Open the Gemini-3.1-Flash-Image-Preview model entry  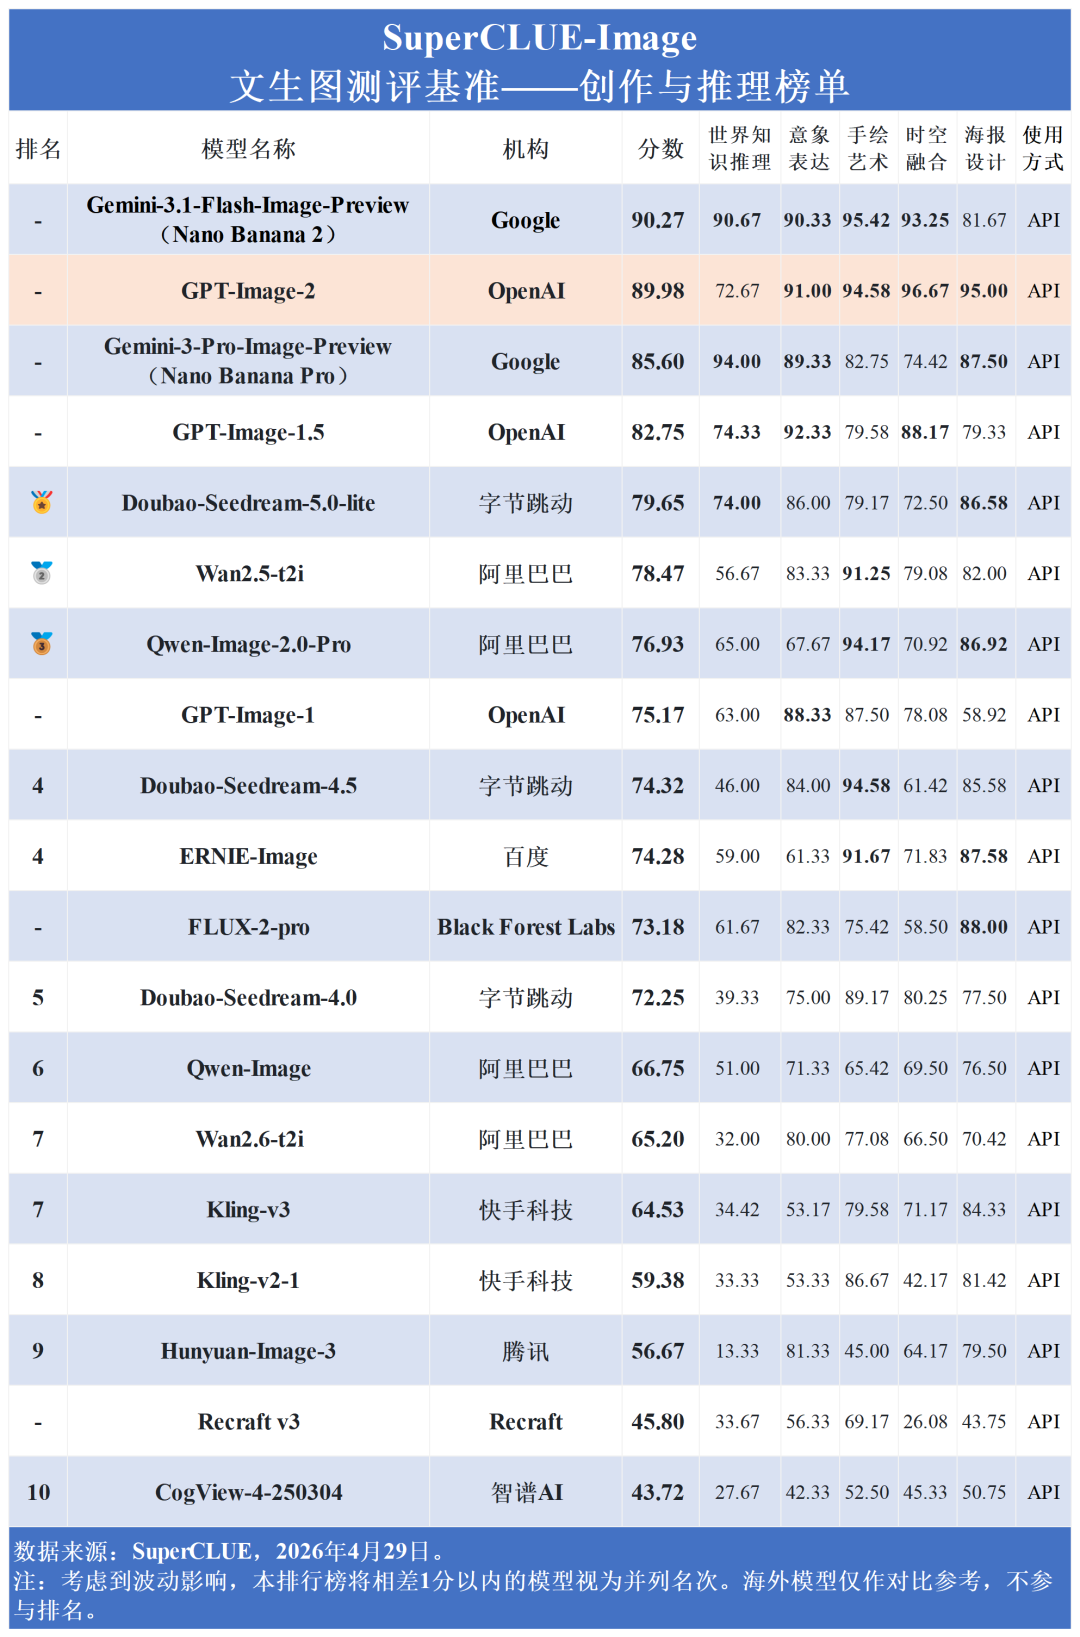[248, 219]
